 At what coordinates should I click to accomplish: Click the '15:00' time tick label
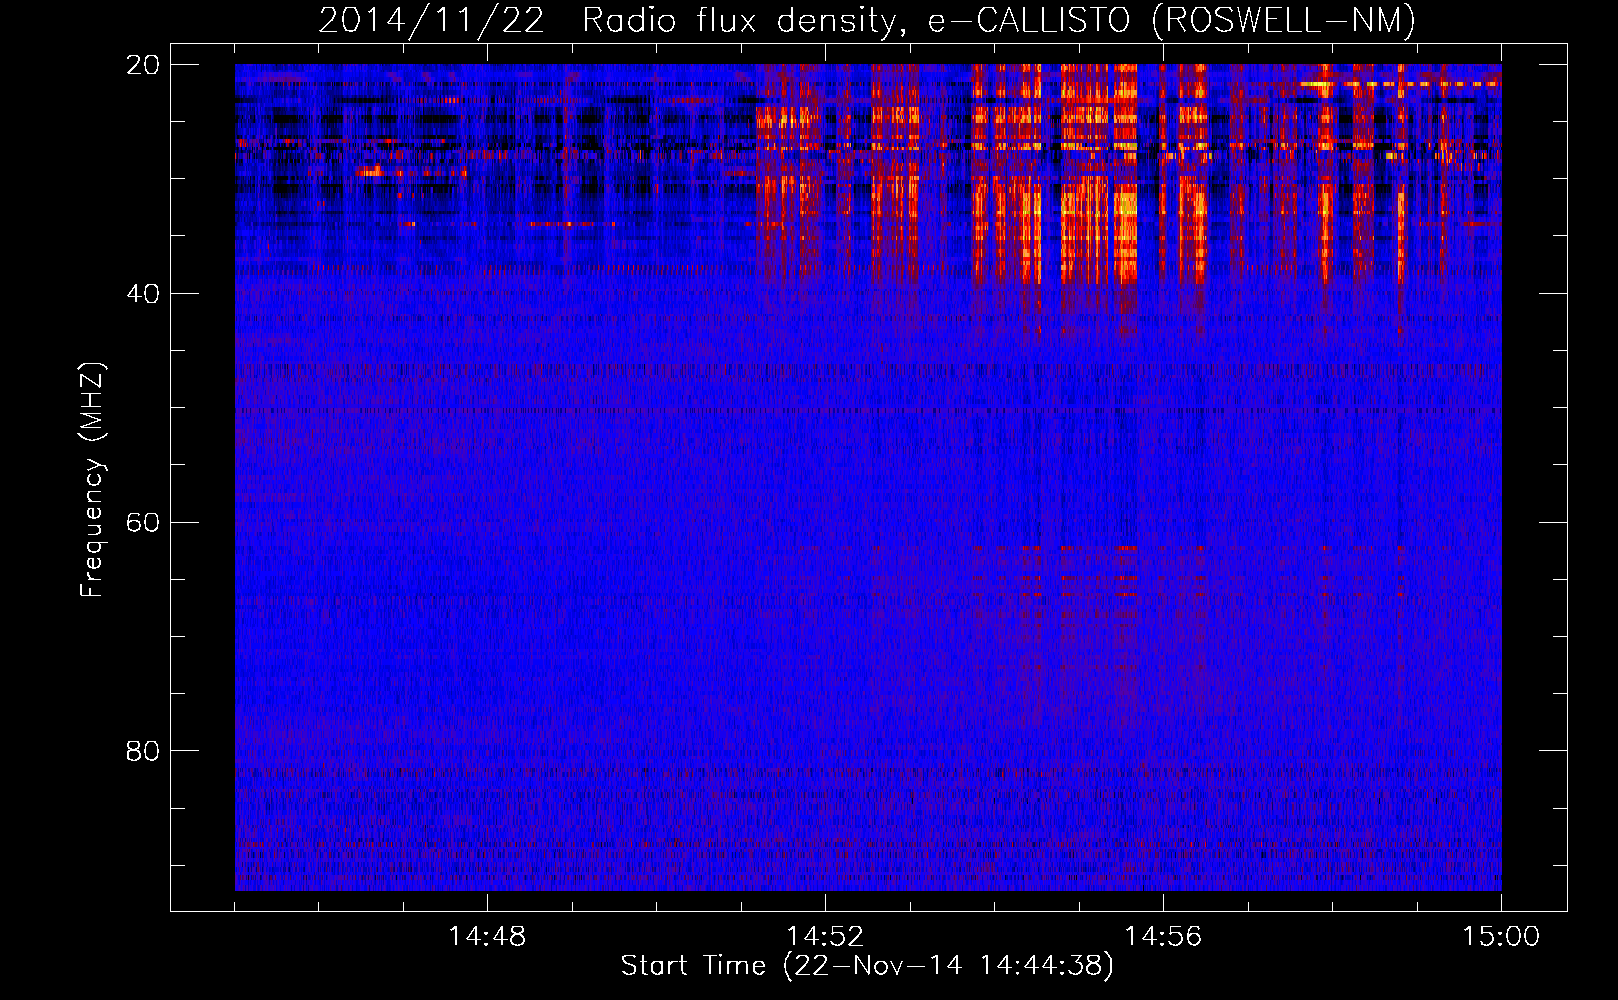1501,936
